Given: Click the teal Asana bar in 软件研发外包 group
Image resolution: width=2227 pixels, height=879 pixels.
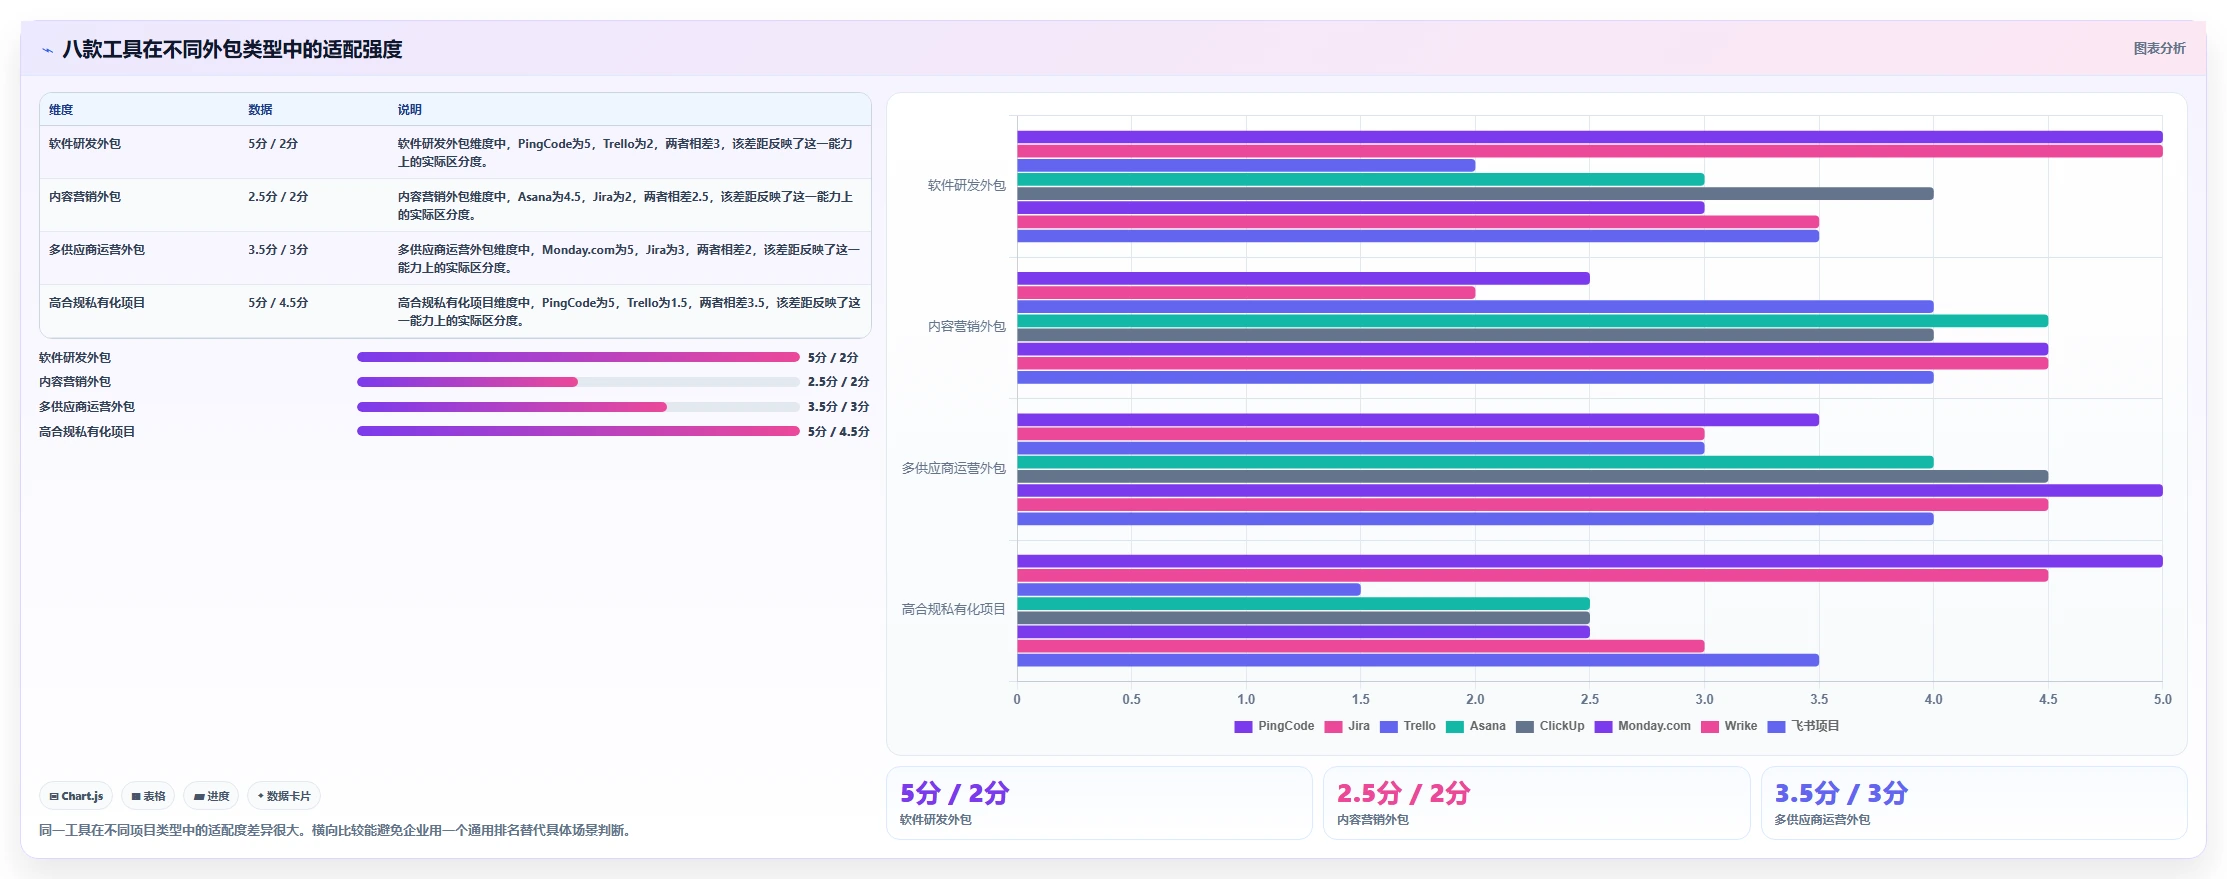Looking at the screenshot, I should pos(1360,180).
